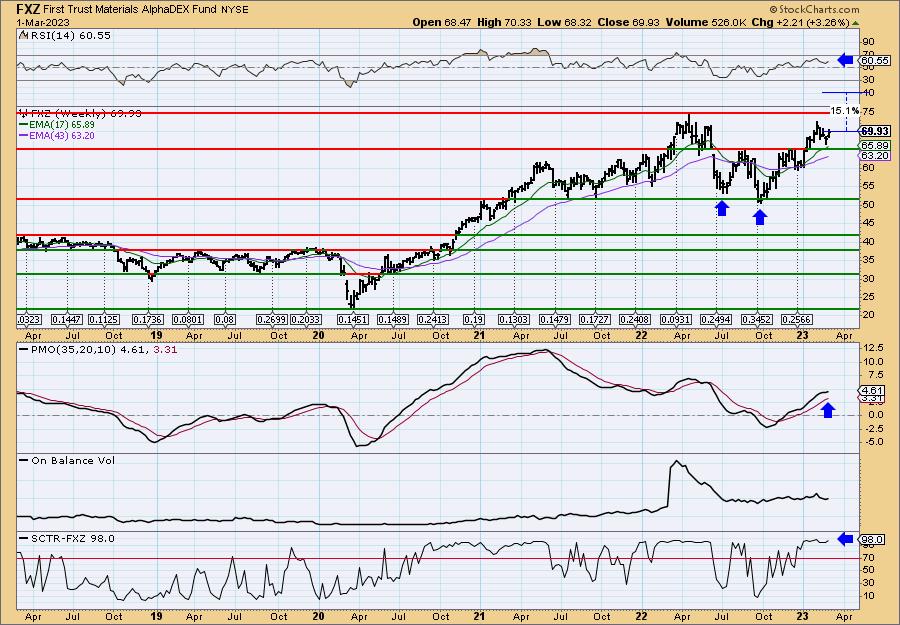Click the 0.2494 volume box
Viewport: 900px width, 625px height.
(x=716, y=319)
